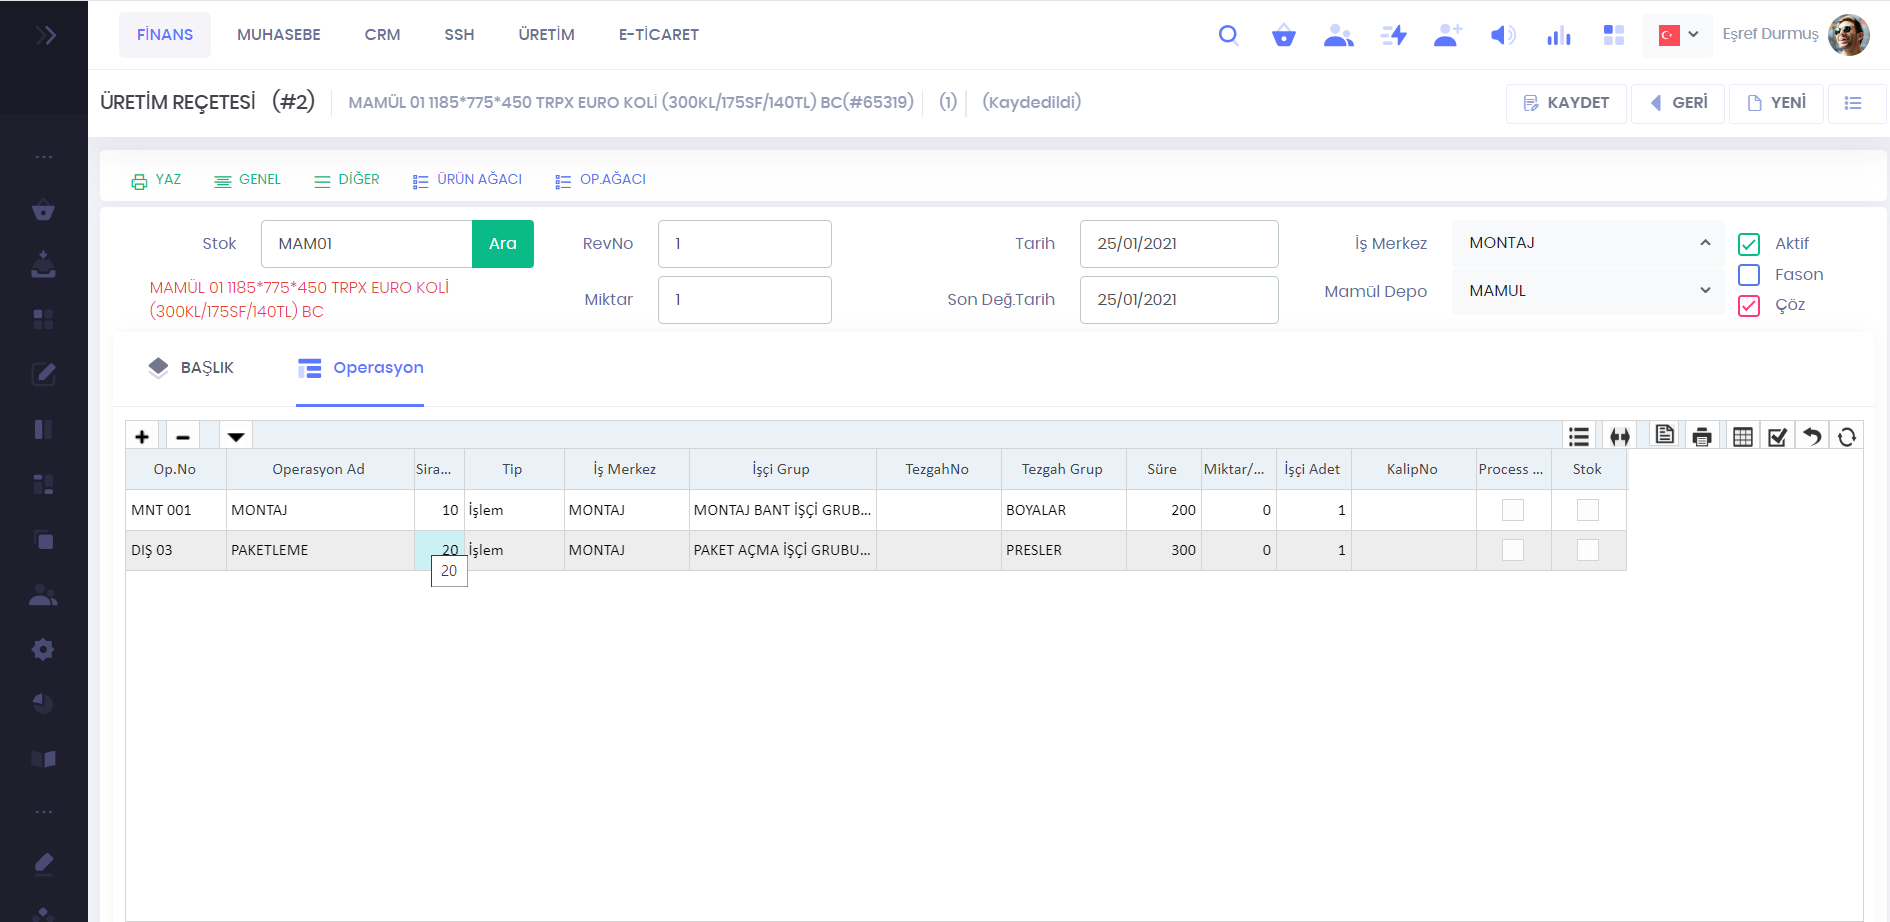Screen dimensions: 1890x922
Task: Click the print icon in grid toolbar
Action: pos(1702,437)
